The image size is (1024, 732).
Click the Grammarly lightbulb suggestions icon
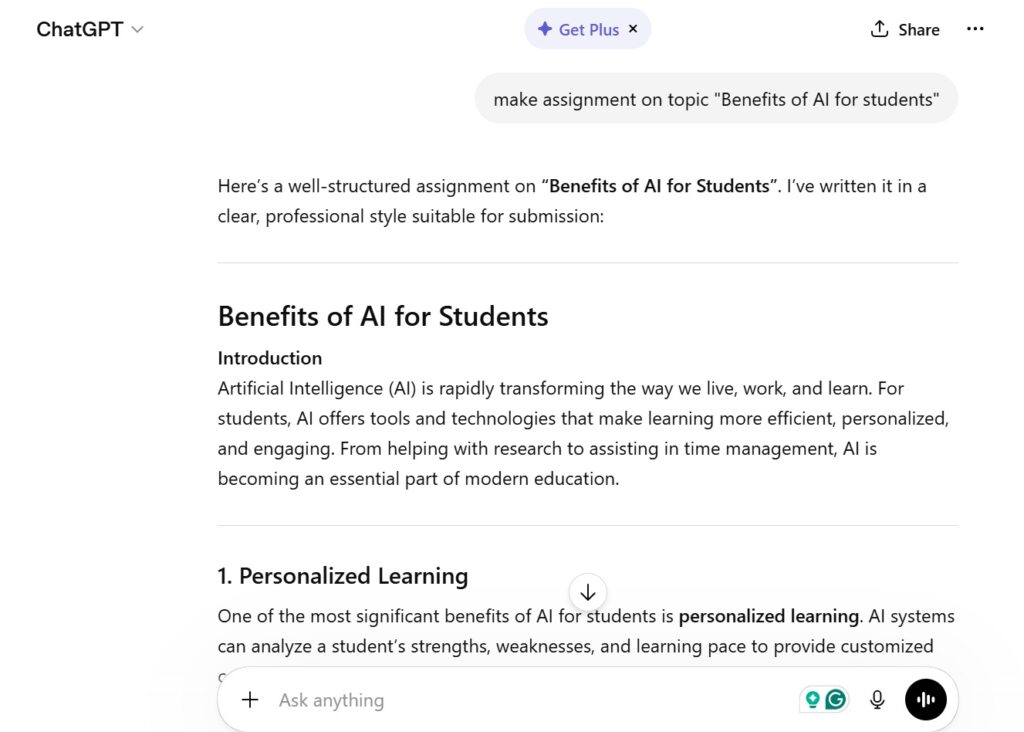point(811,700)
